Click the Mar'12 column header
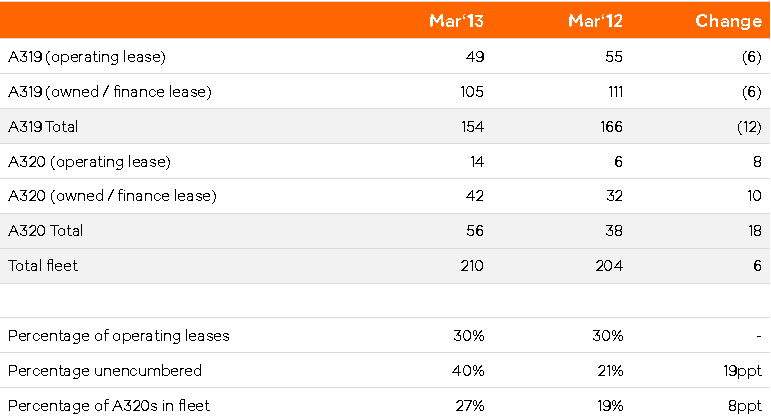771x417 pixels. point(595,21)
